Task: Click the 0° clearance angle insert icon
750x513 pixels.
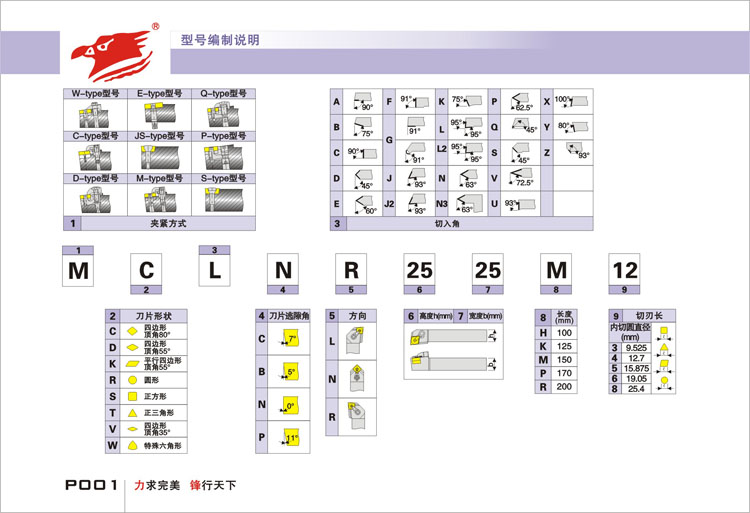Action: click(290, 405)
